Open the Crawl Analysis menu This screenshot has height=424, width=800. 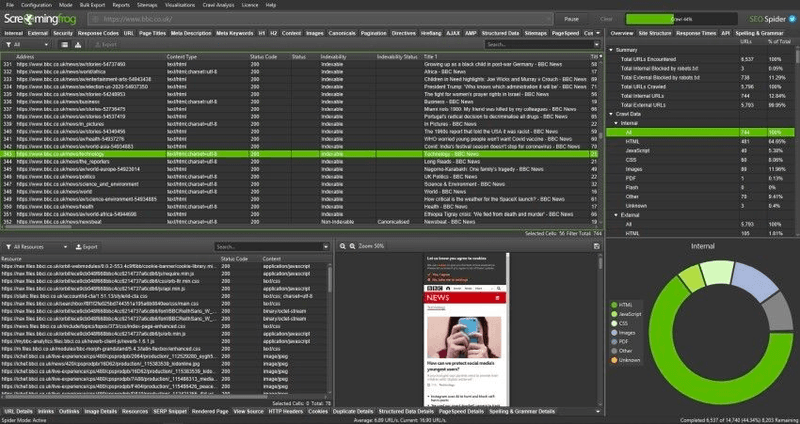218,5
